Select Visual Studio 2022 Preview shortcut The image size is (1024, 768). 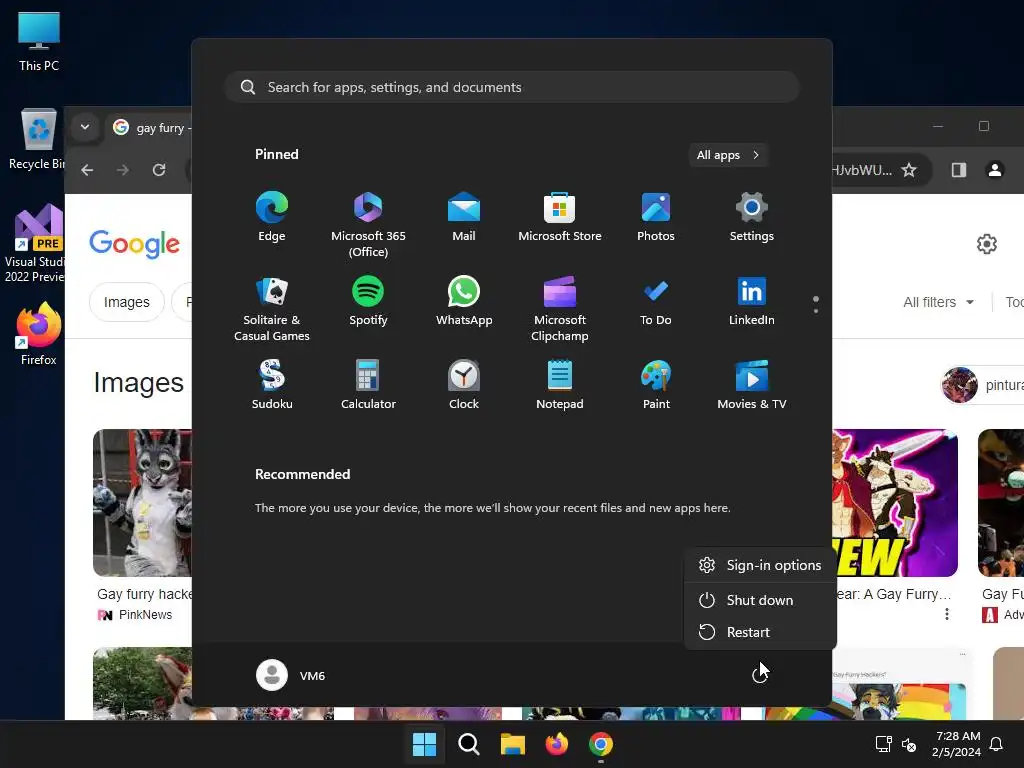click(x=36, y=244)
